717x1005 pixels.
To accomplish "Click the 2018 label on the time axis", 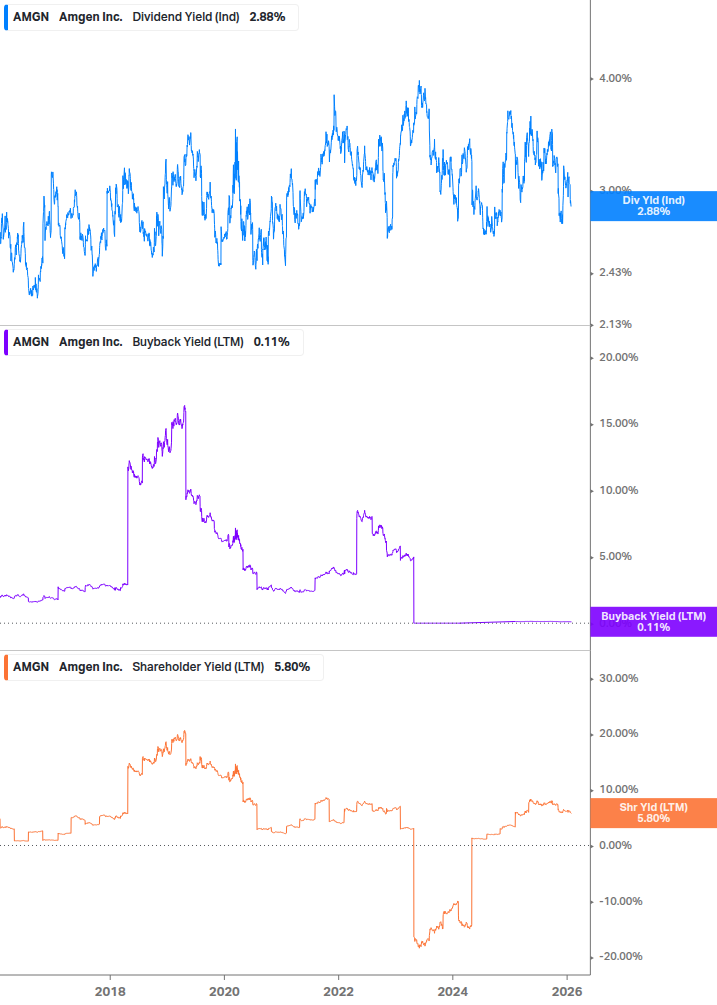I will click(x=110, y=992).
